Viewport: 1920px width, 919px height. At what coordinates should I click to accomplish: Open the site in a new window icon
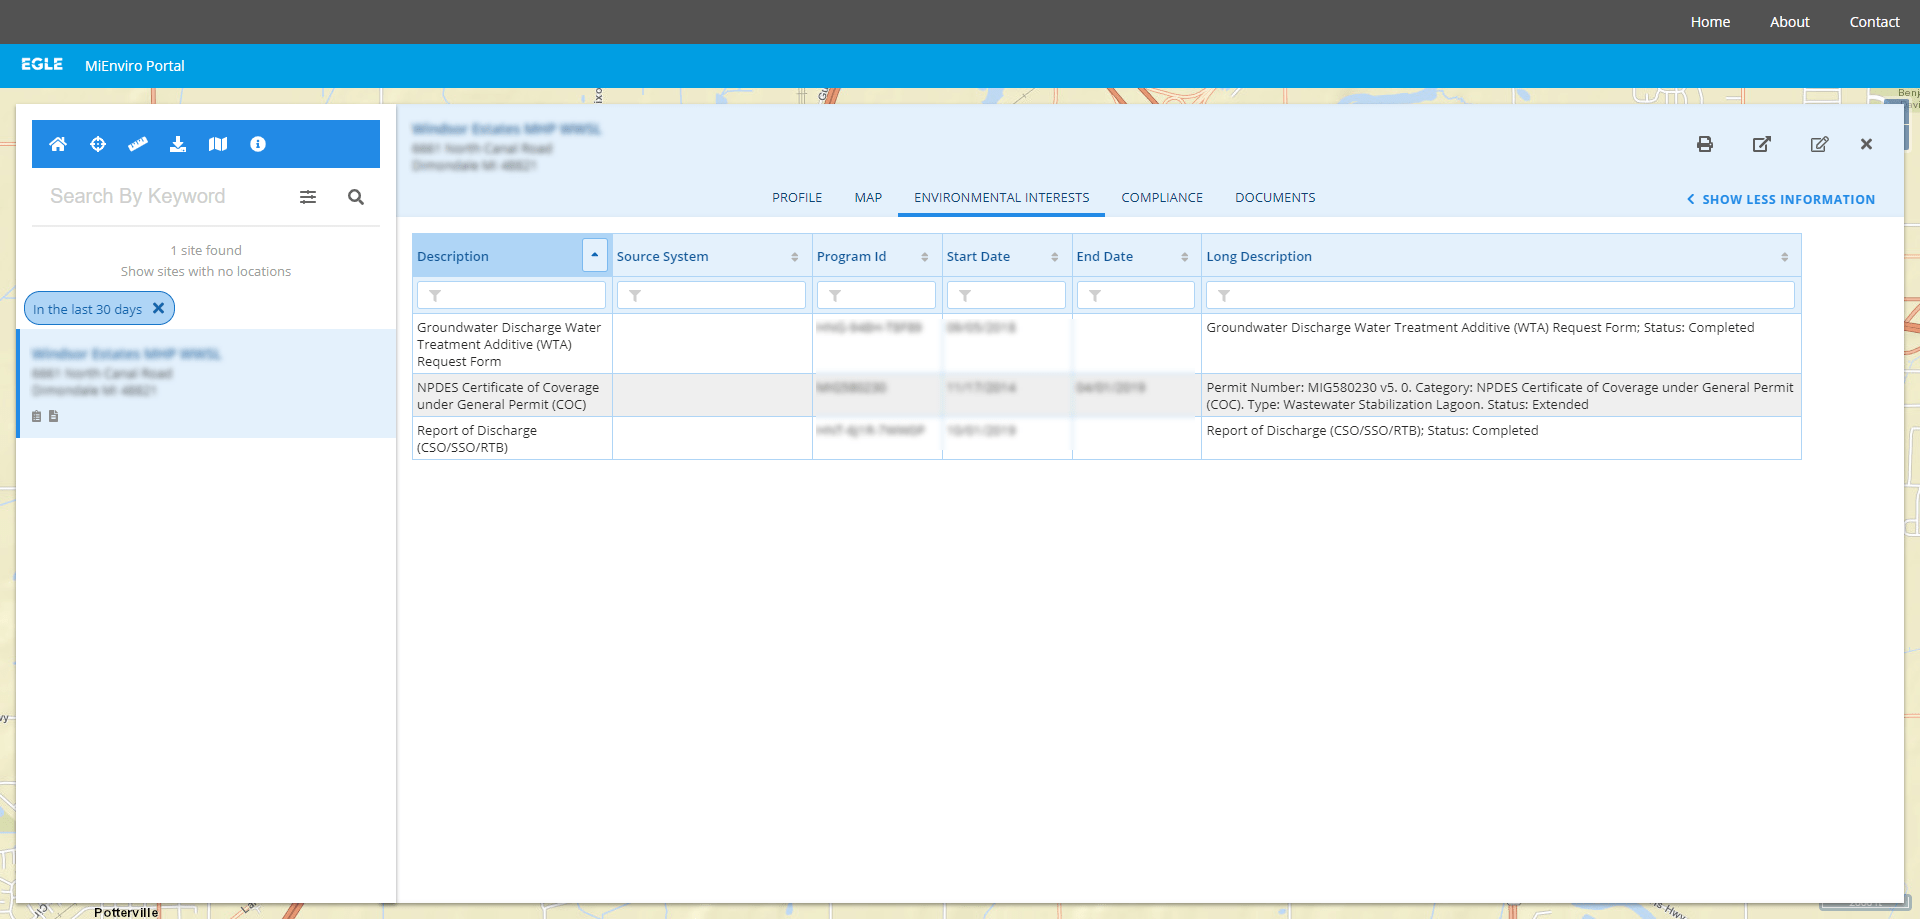[1762, 144]
